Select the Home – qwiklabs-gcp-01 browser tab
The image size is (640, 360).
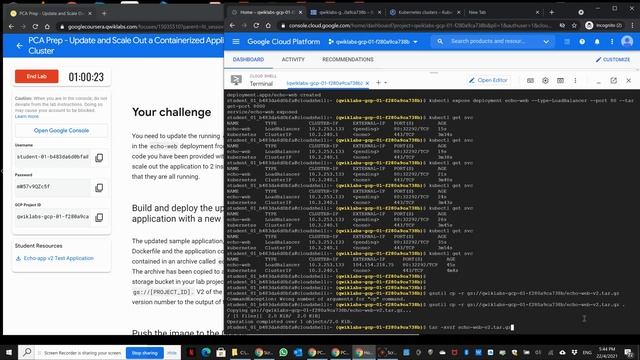tap(266, 13)
